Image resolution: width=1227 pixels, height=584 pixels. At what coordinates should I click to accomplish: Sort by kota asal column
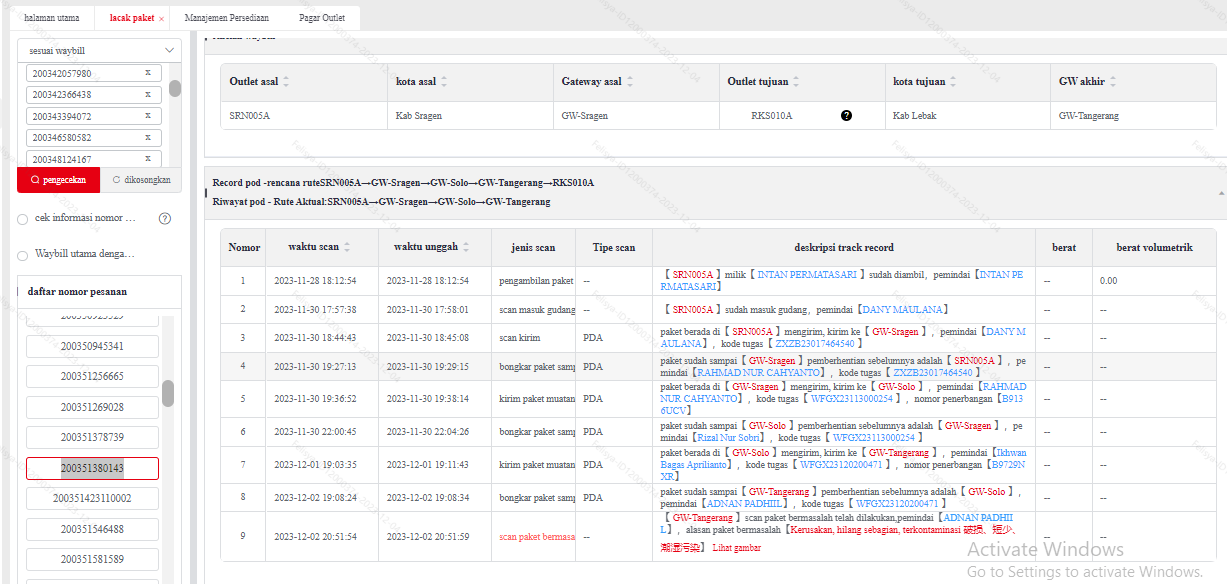tap(444, 81)
